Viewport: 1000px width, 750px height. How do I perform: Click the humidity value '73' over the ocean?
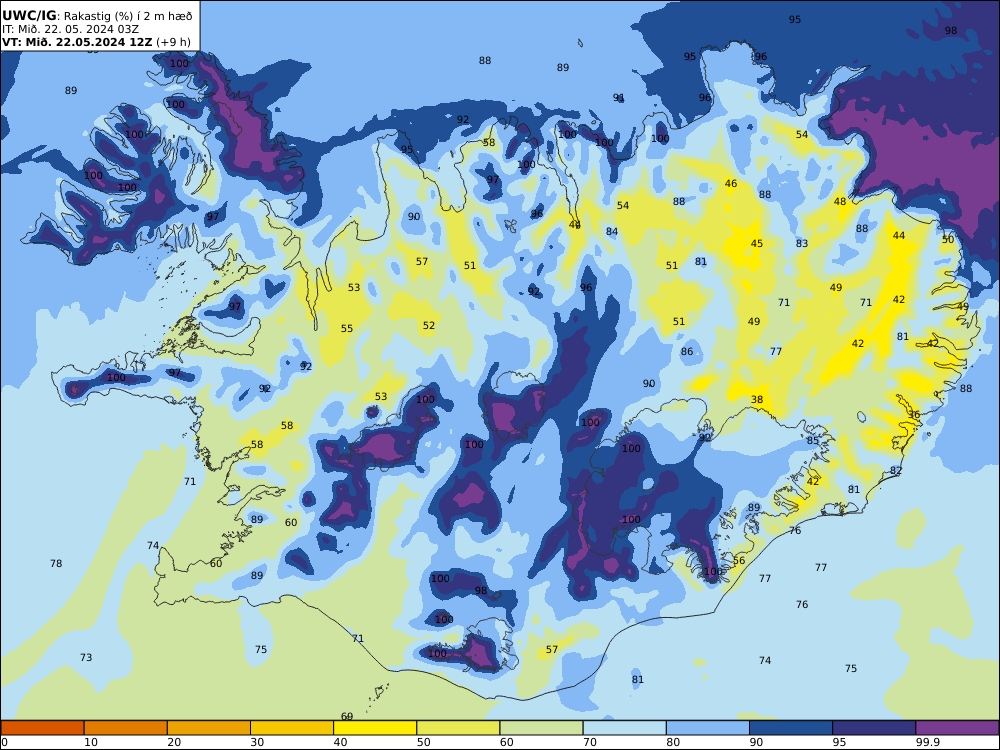[x=85, y=657]
